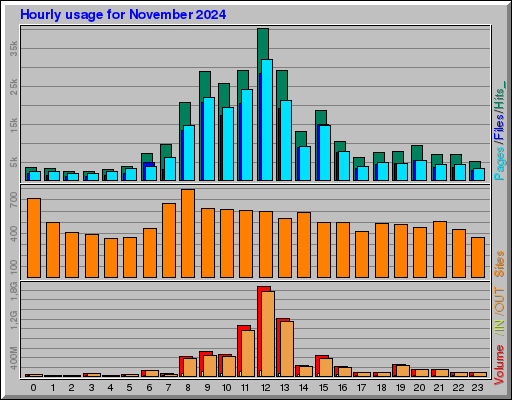Click the '15k' y-axis label
This screenshot has width=512, height=400.
tap(13, 125)
